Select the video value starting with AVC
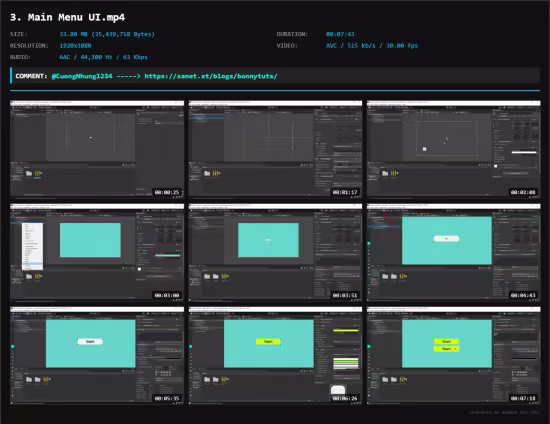550x424 pixels. (x=372, y=46)
